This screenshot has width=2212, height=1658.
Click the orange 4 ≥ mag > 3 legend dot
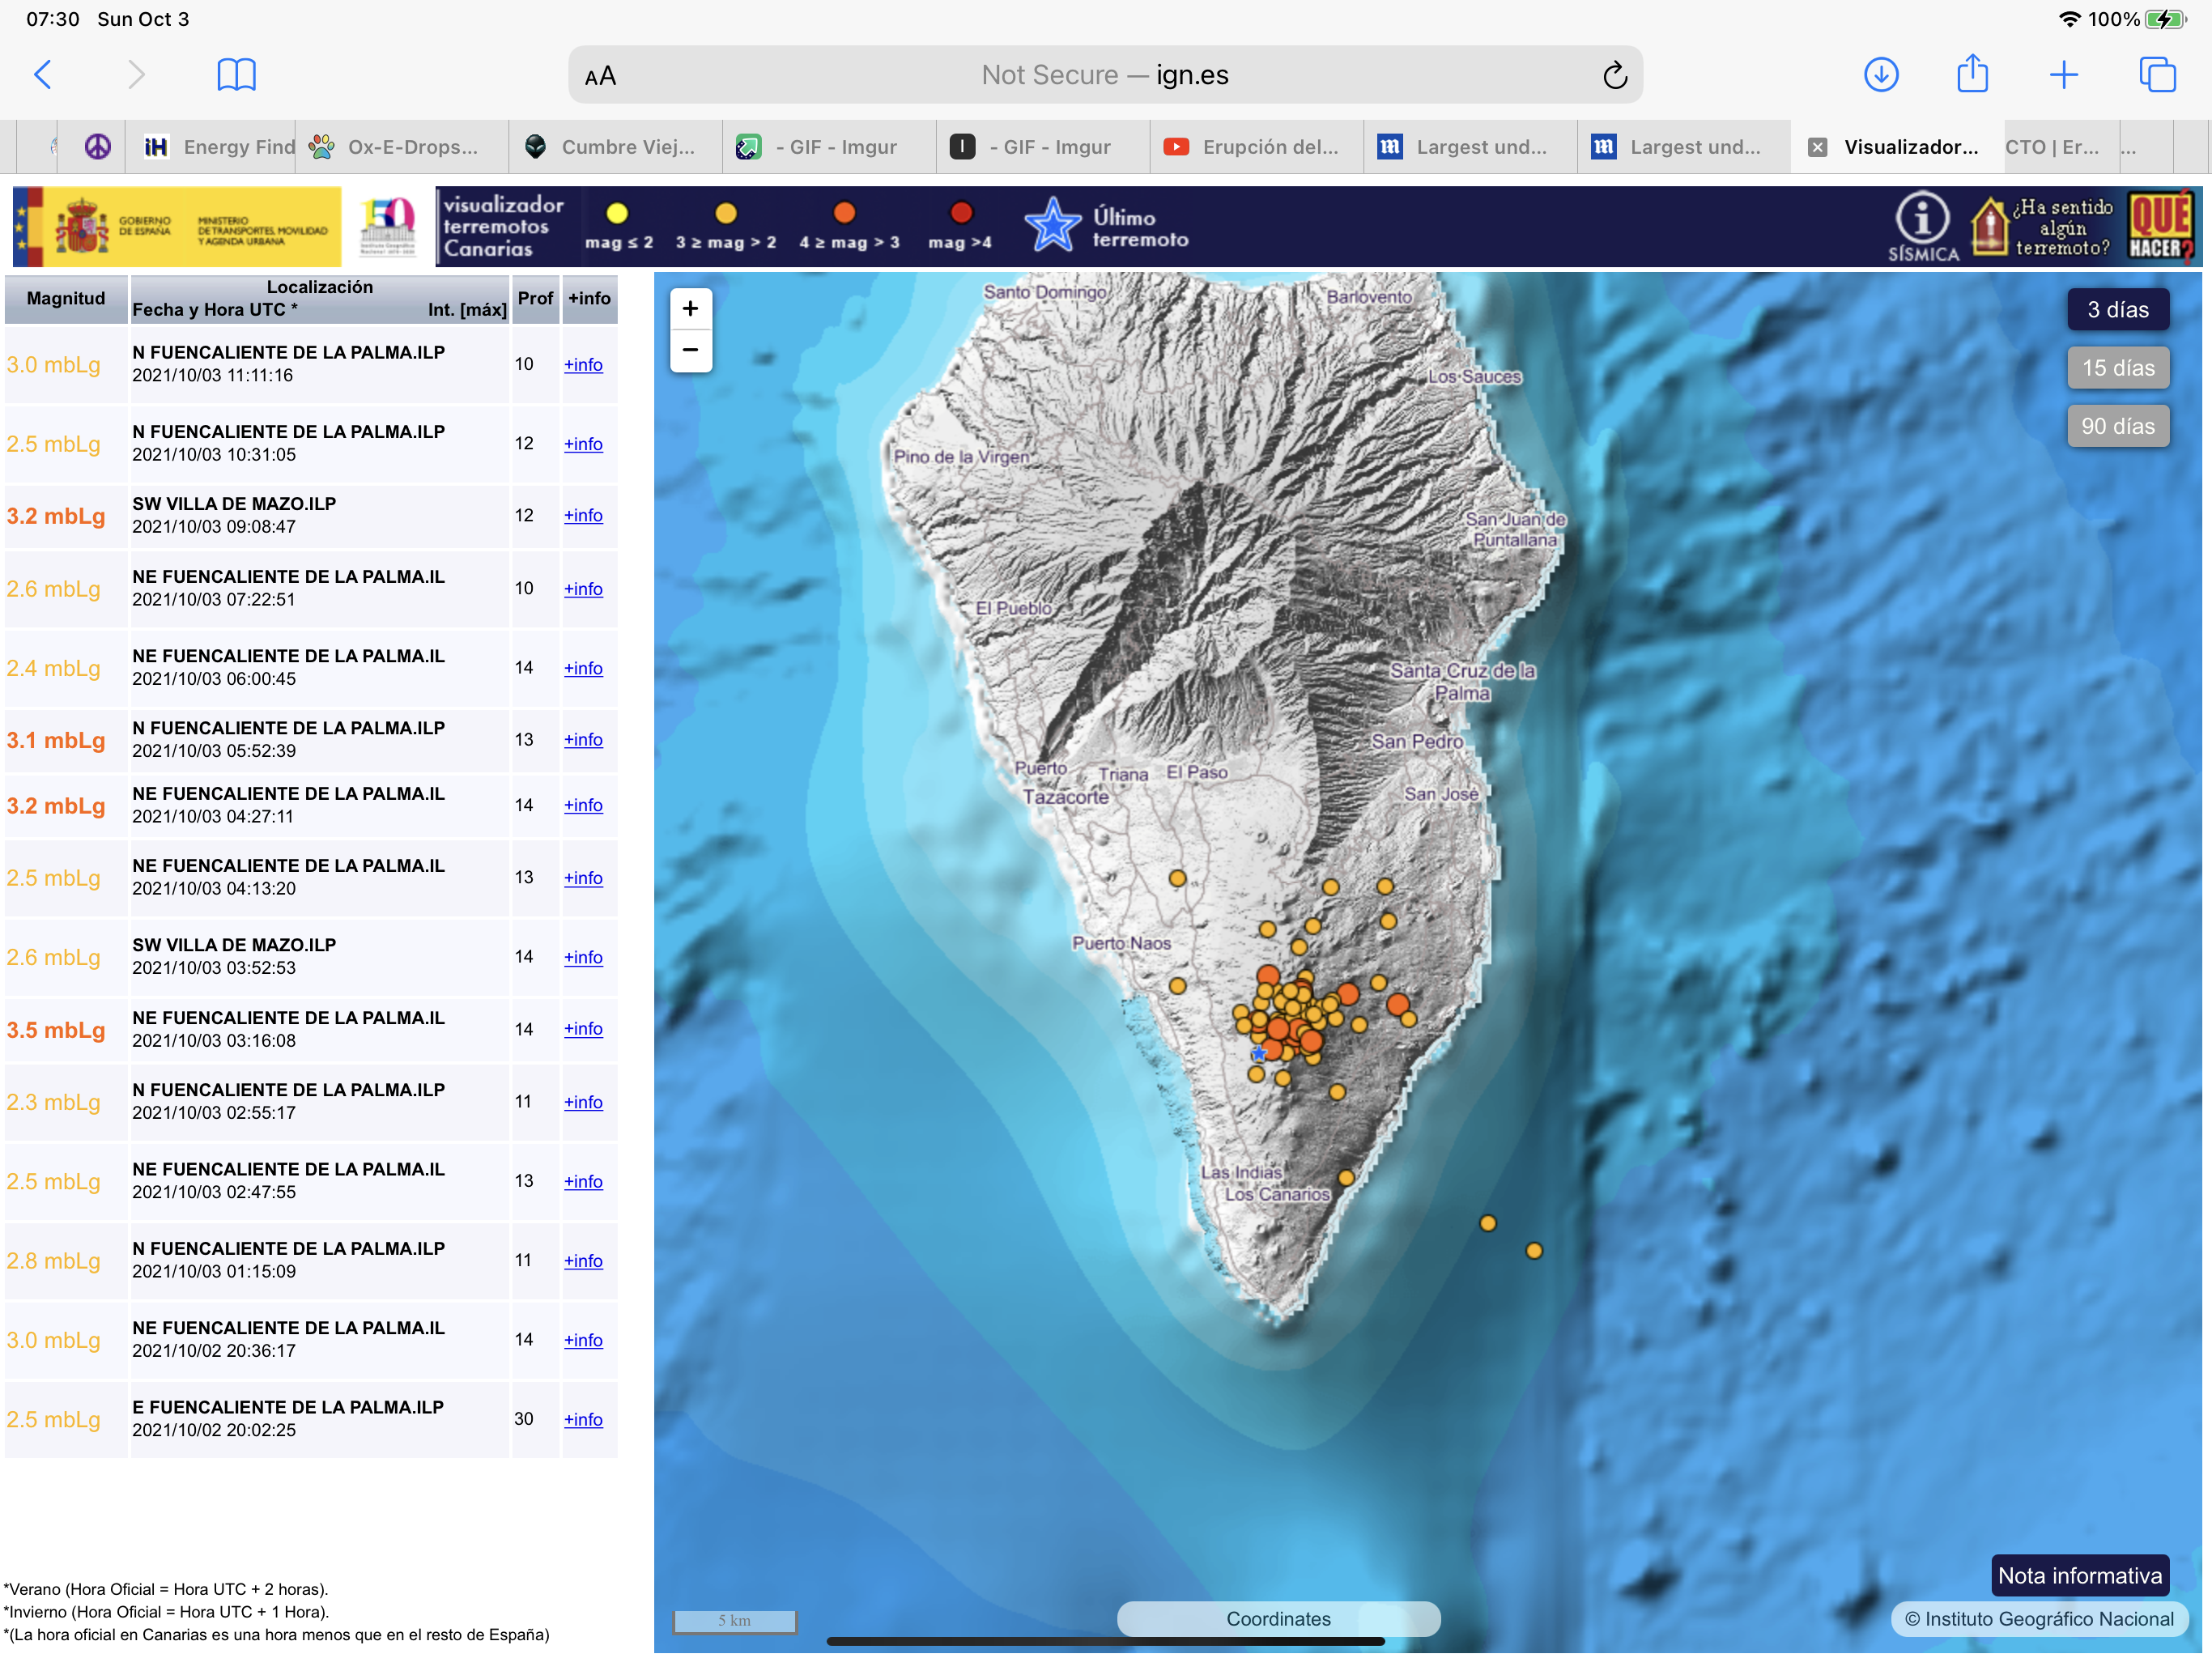point(844,213)
